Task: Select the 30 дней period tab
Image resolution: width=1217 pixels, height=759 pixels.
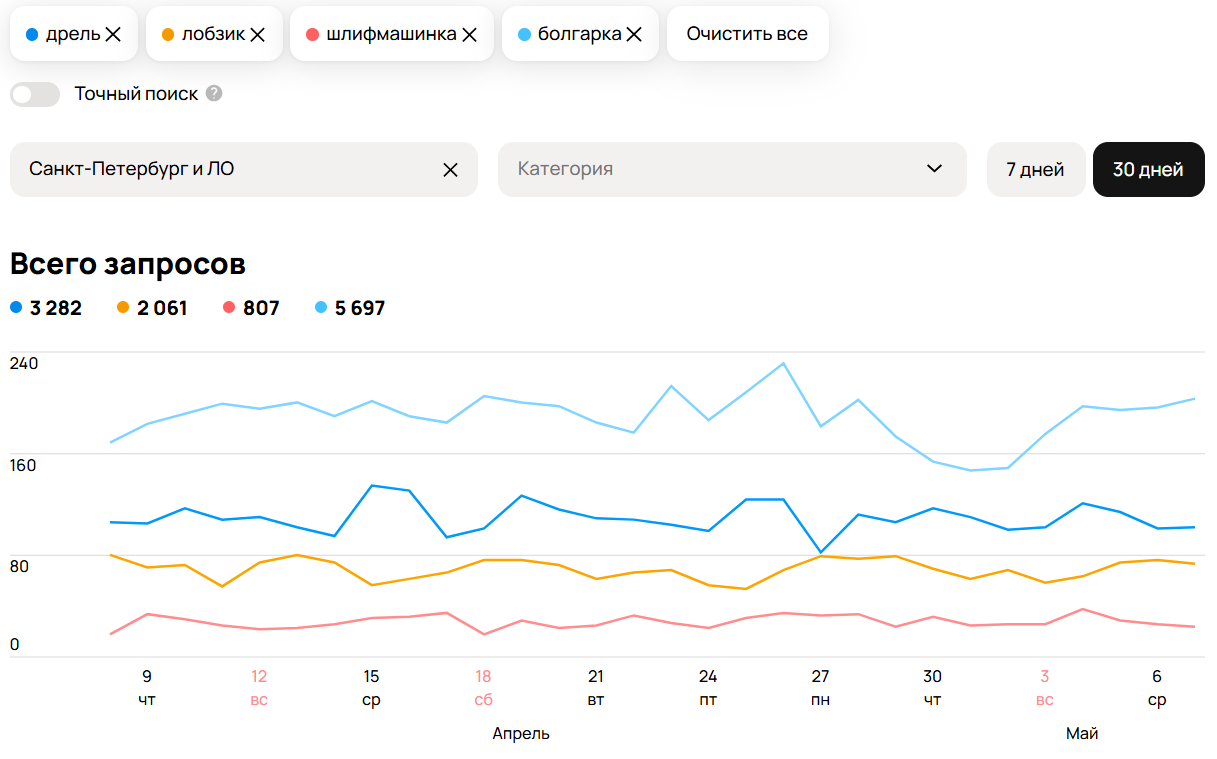Action: coord(1148,169)
